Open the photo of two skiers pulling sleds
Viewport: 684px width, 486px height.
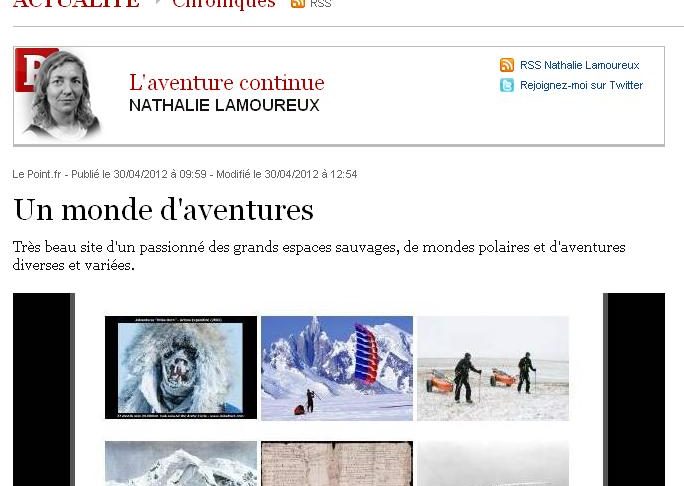click(x=493, y=369)
